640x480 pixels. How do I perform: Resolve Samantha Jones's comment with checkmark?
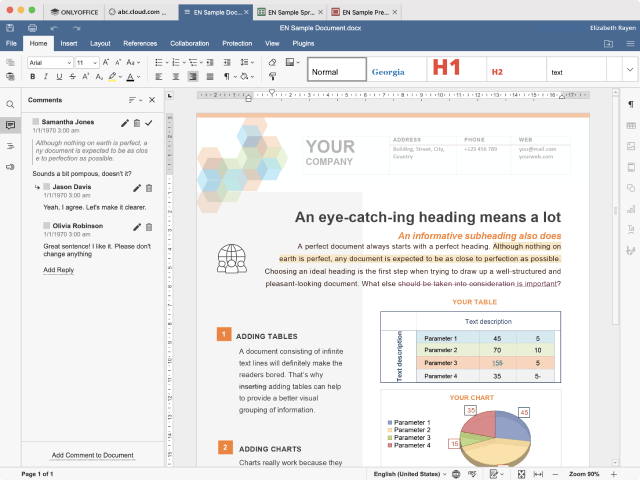pyautogui.click(x=149, y=122)
